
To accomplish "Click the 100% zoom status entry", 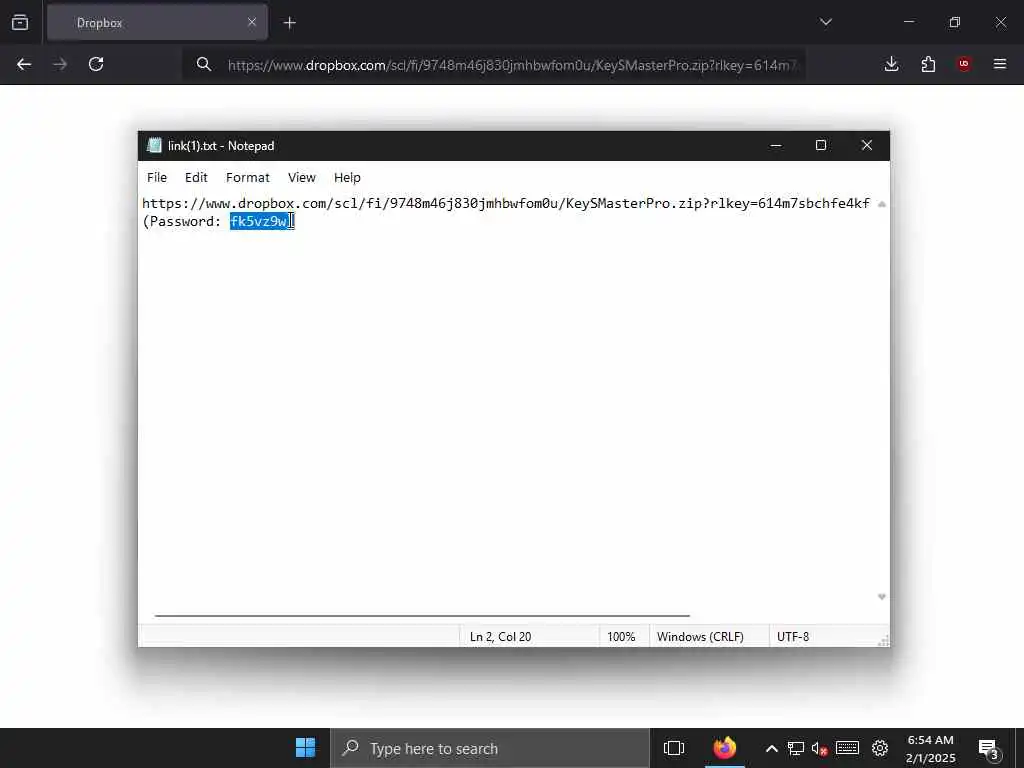I will [x=621, y=637].
